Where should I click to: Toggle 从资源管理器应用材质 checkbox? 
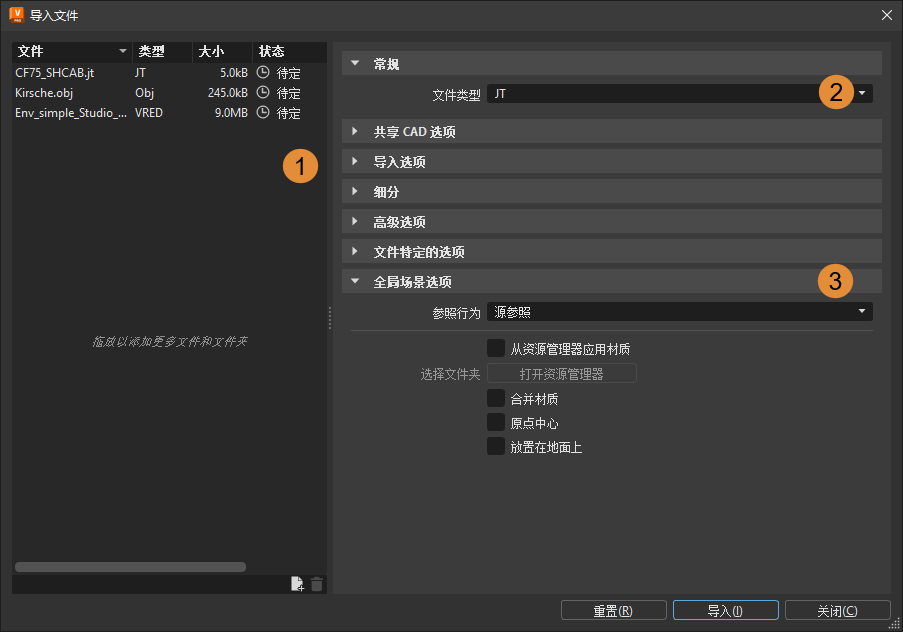point(496,347)
